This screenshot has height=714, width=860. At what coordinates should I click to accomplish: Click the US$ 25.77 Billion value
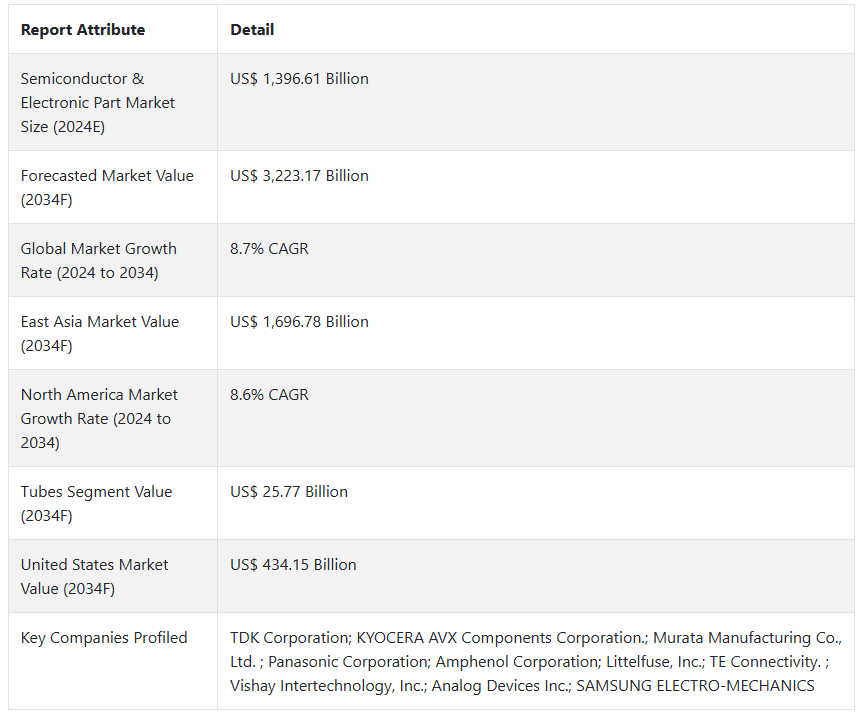(289, 492)
